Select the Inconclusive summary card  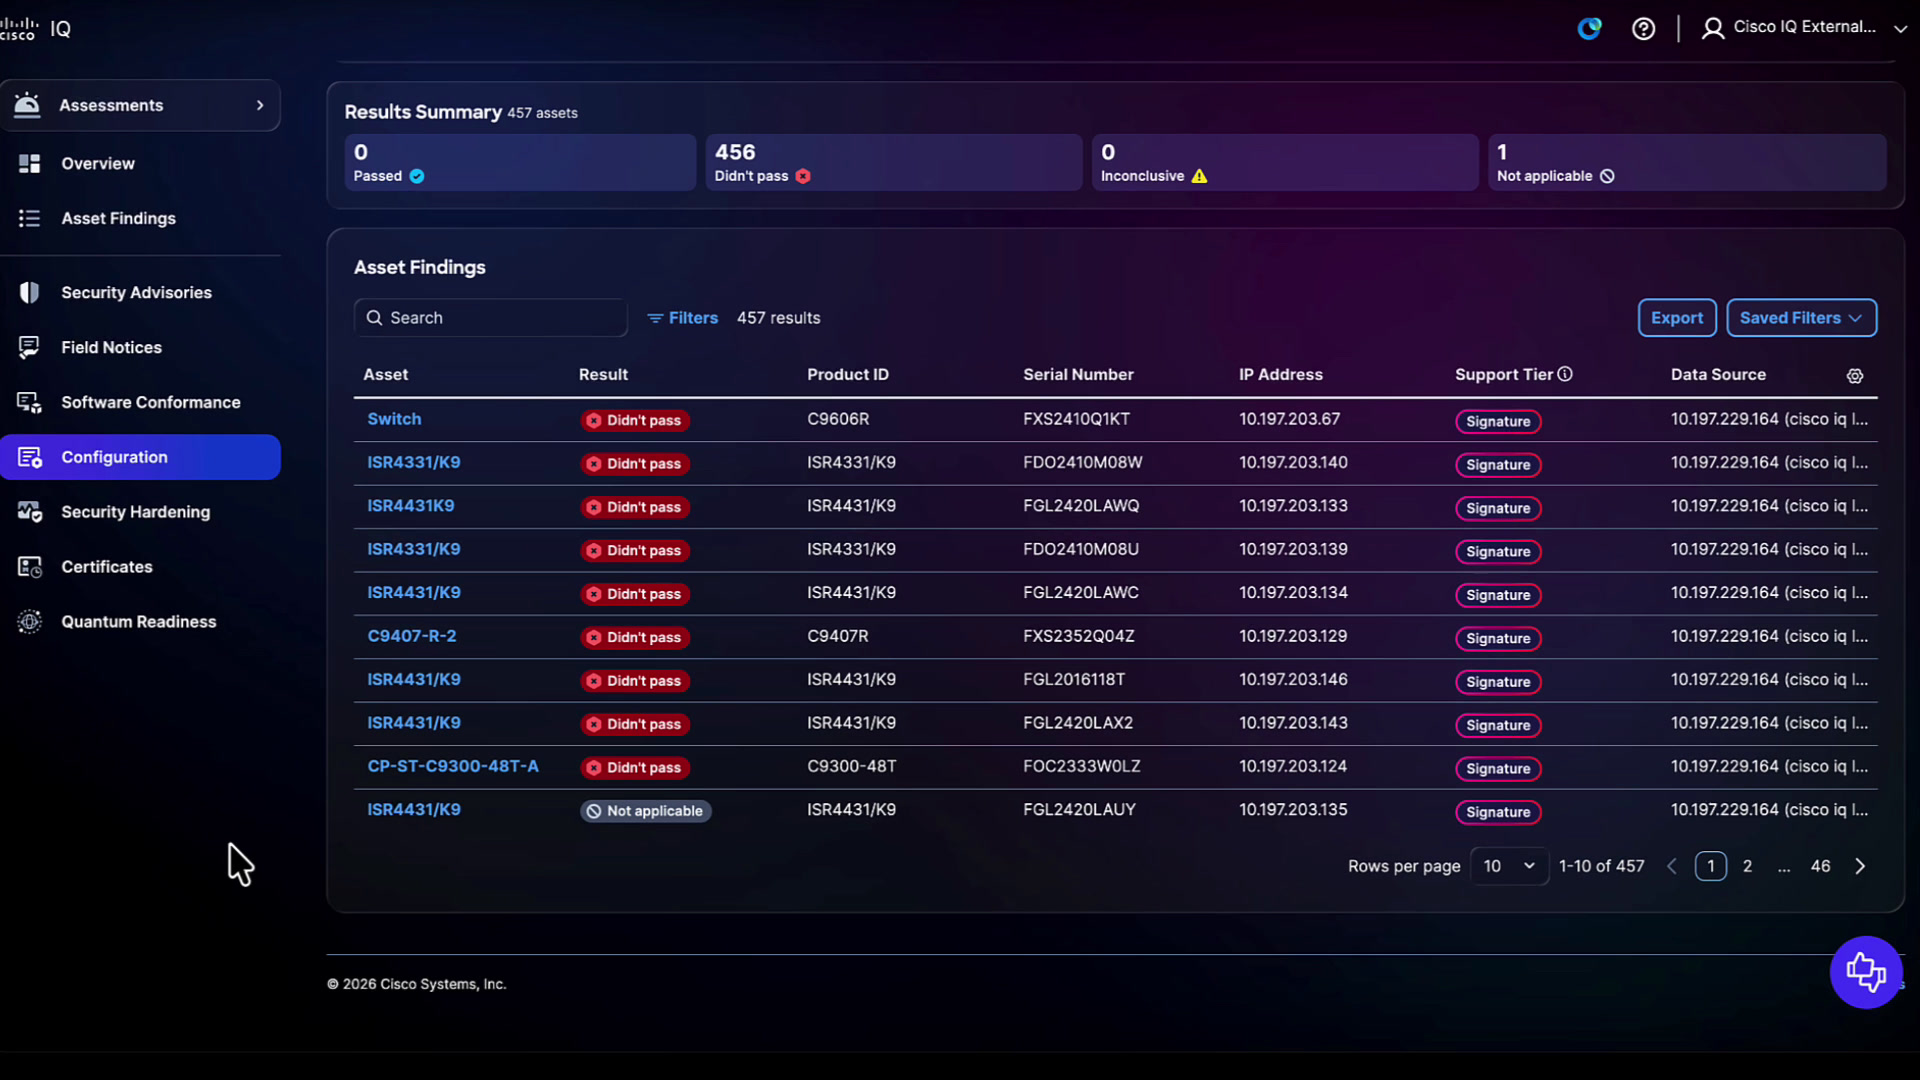[1285, 162]
